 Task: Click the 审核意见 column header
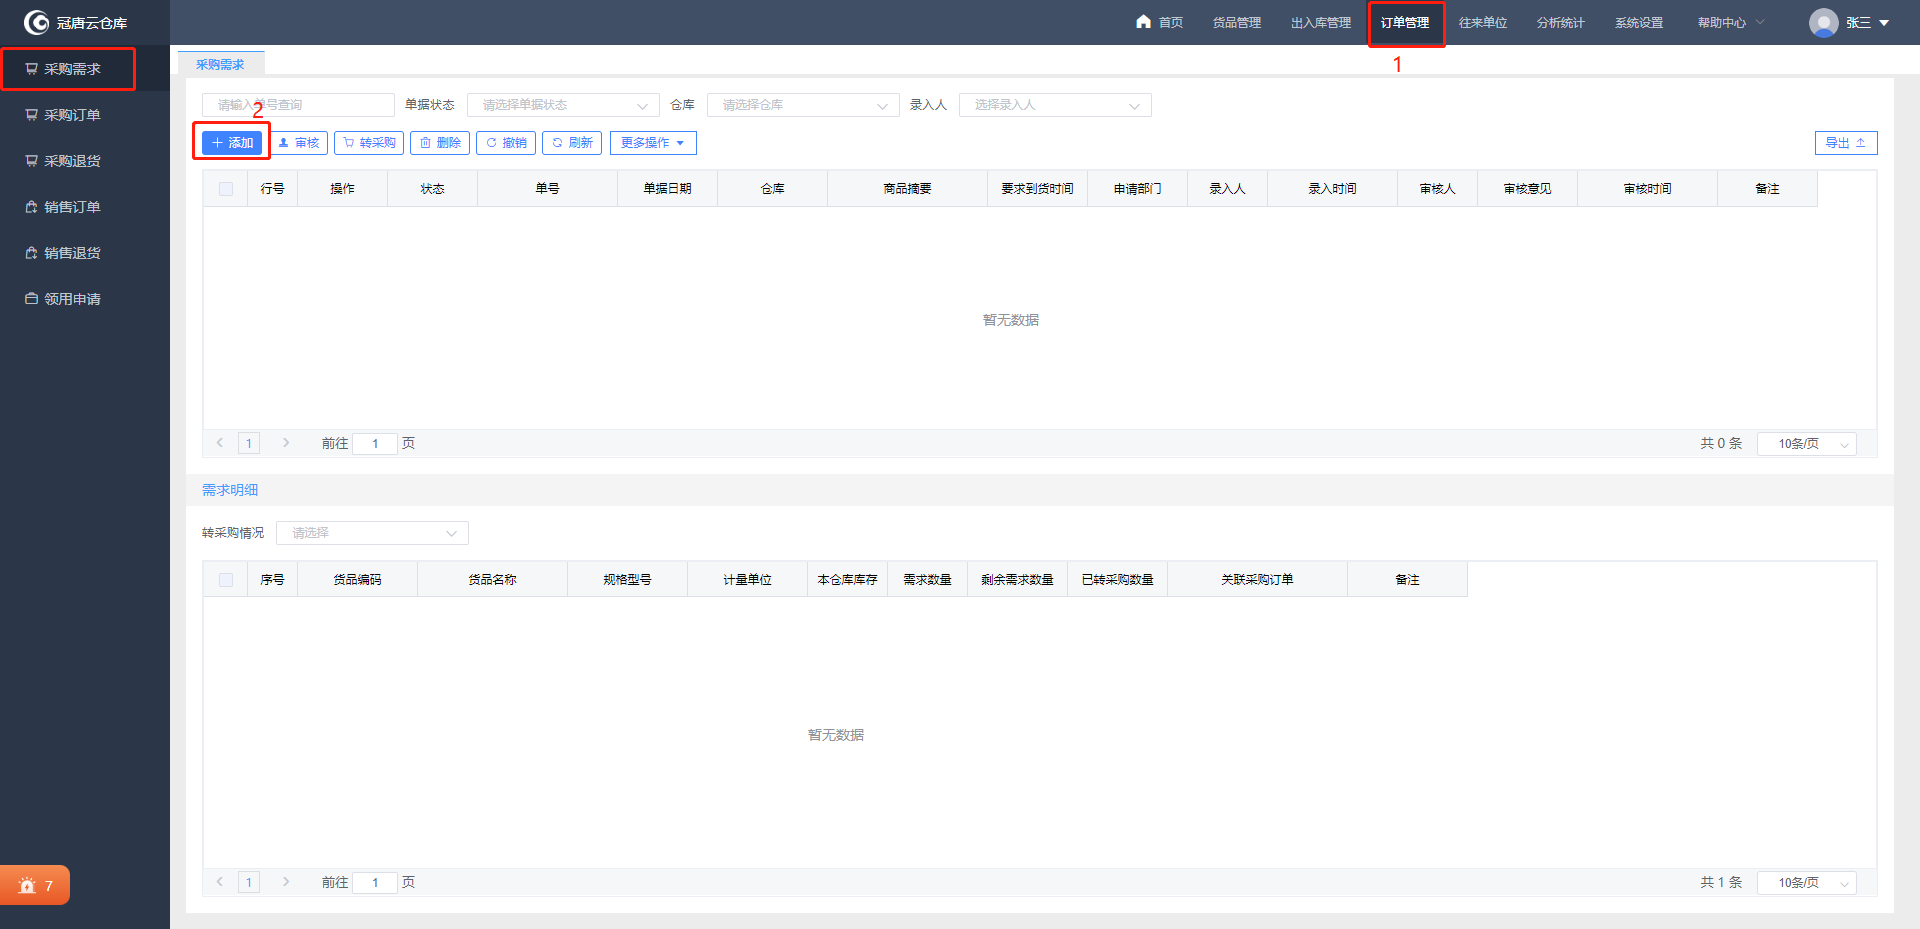click(x=1527, y=189)
